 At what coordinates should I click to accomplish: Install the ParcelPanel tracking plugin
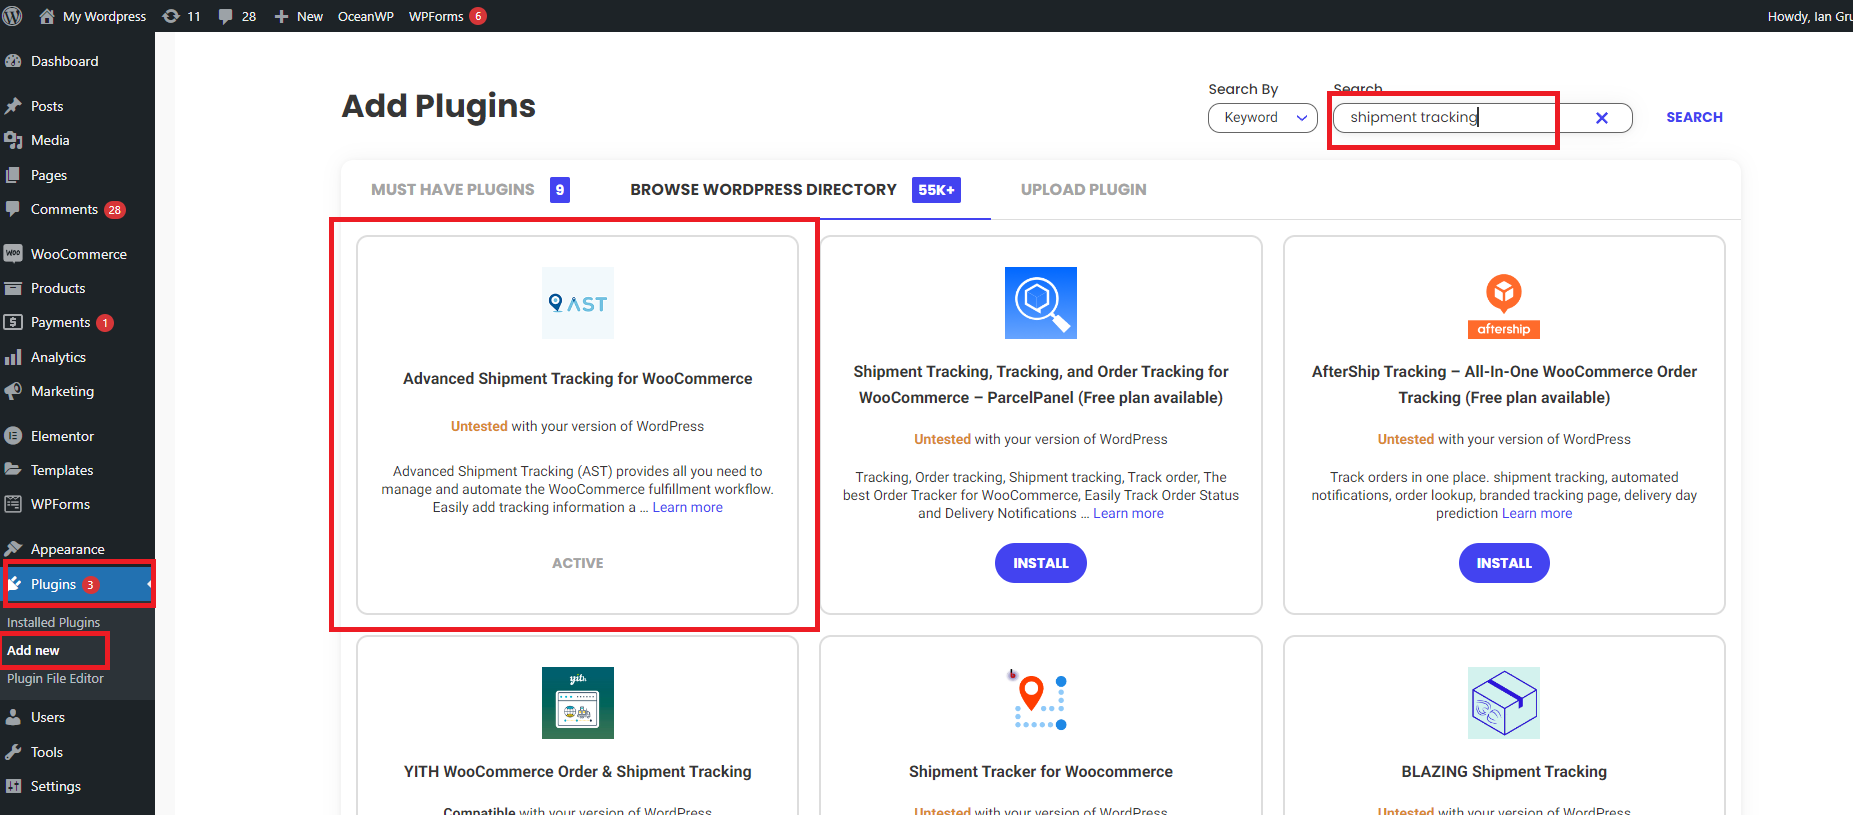[x=1040, y=563]
